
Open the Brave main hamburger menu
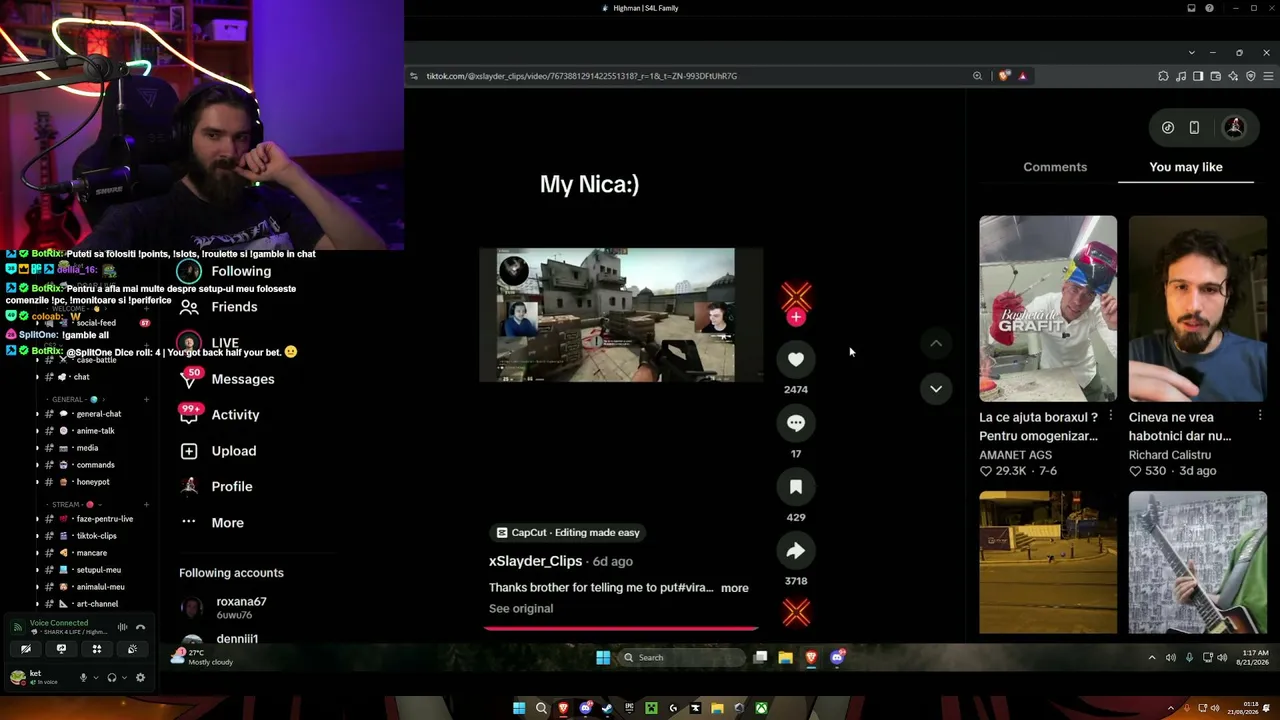(x=1269, y=76)
